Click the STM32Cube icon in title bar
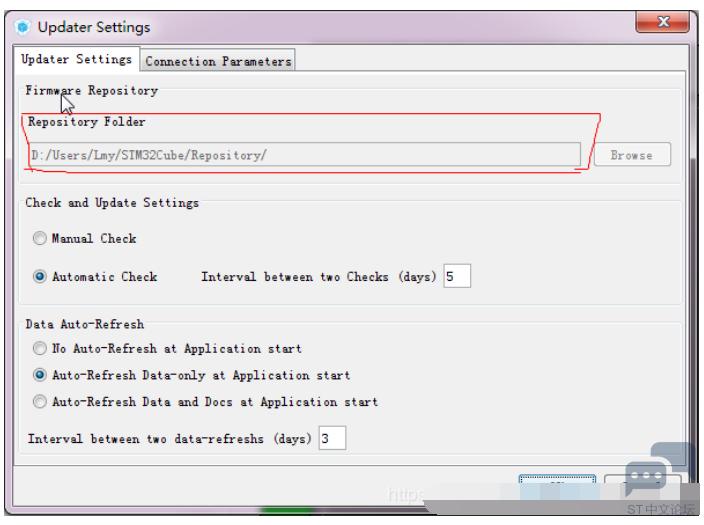The image size is (704, 525). coord(22,27)
